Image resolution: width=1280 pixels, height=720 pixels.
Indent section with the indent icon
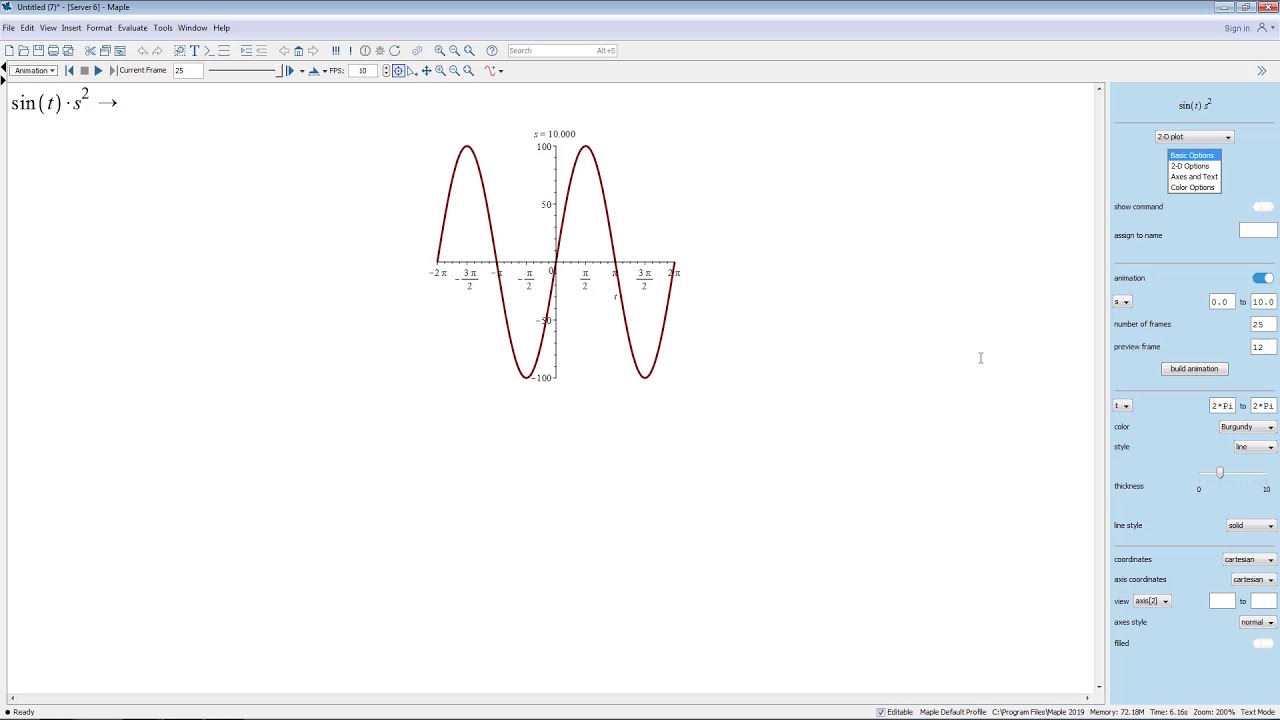pyautogui.click(x=246, y=51)
